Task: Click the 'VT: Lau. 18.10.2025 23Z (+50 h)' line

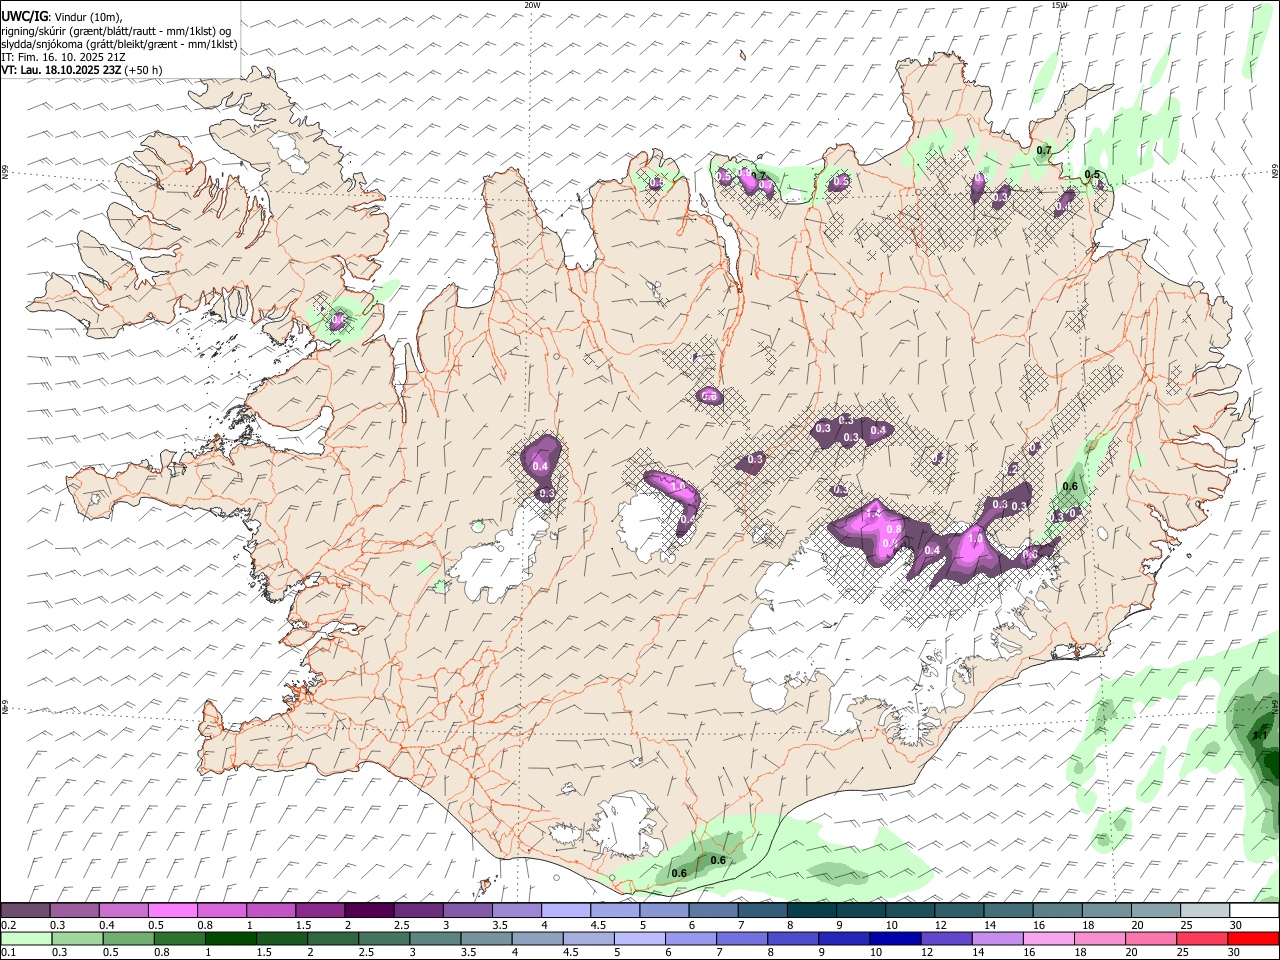Action: (x=82, y=70)
